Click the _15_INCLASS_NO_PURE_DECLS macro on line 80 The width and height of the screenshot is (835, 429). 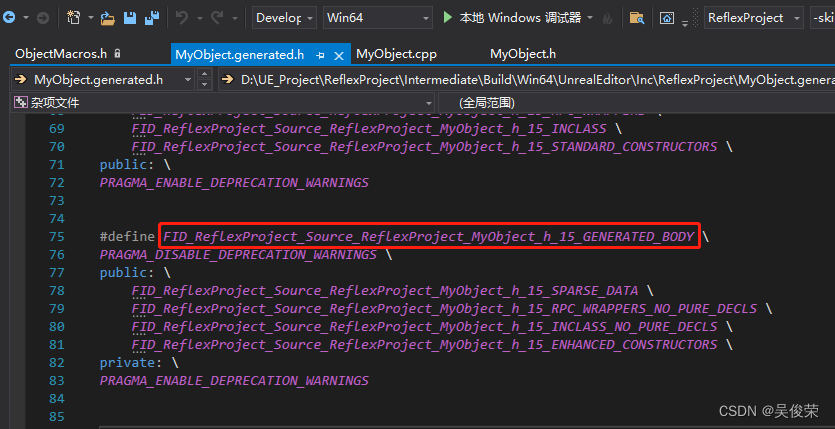(x=424, y=327)
